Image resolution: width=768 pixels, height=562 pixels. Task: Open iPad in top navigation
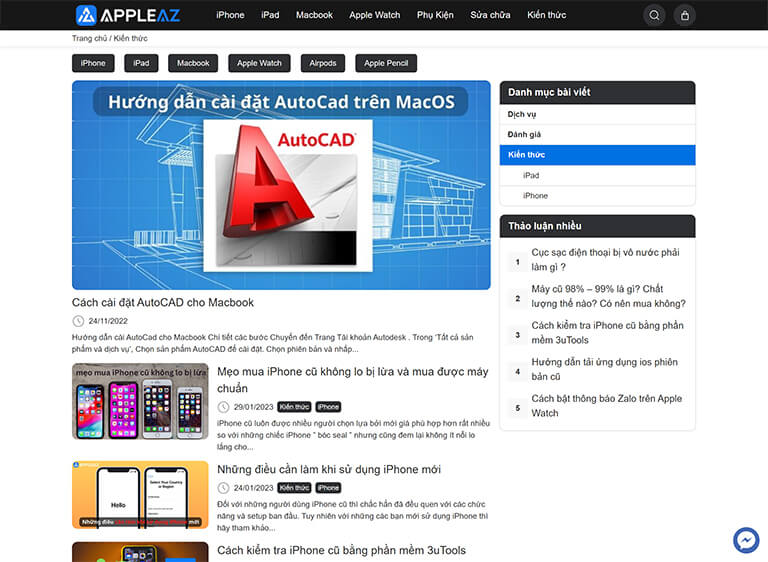[x=270, y=15]
